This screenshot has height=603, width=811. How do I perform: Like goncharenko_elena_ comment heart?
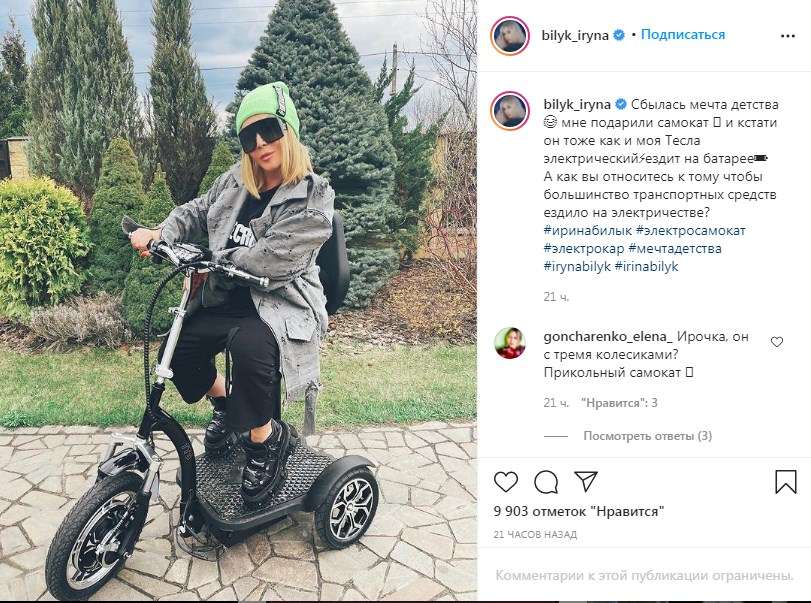(776, 342)
